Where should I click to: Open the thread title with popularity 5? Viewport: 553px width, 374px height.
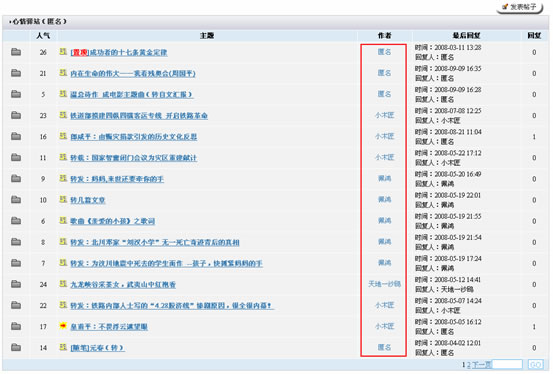(x=132, y=95)
